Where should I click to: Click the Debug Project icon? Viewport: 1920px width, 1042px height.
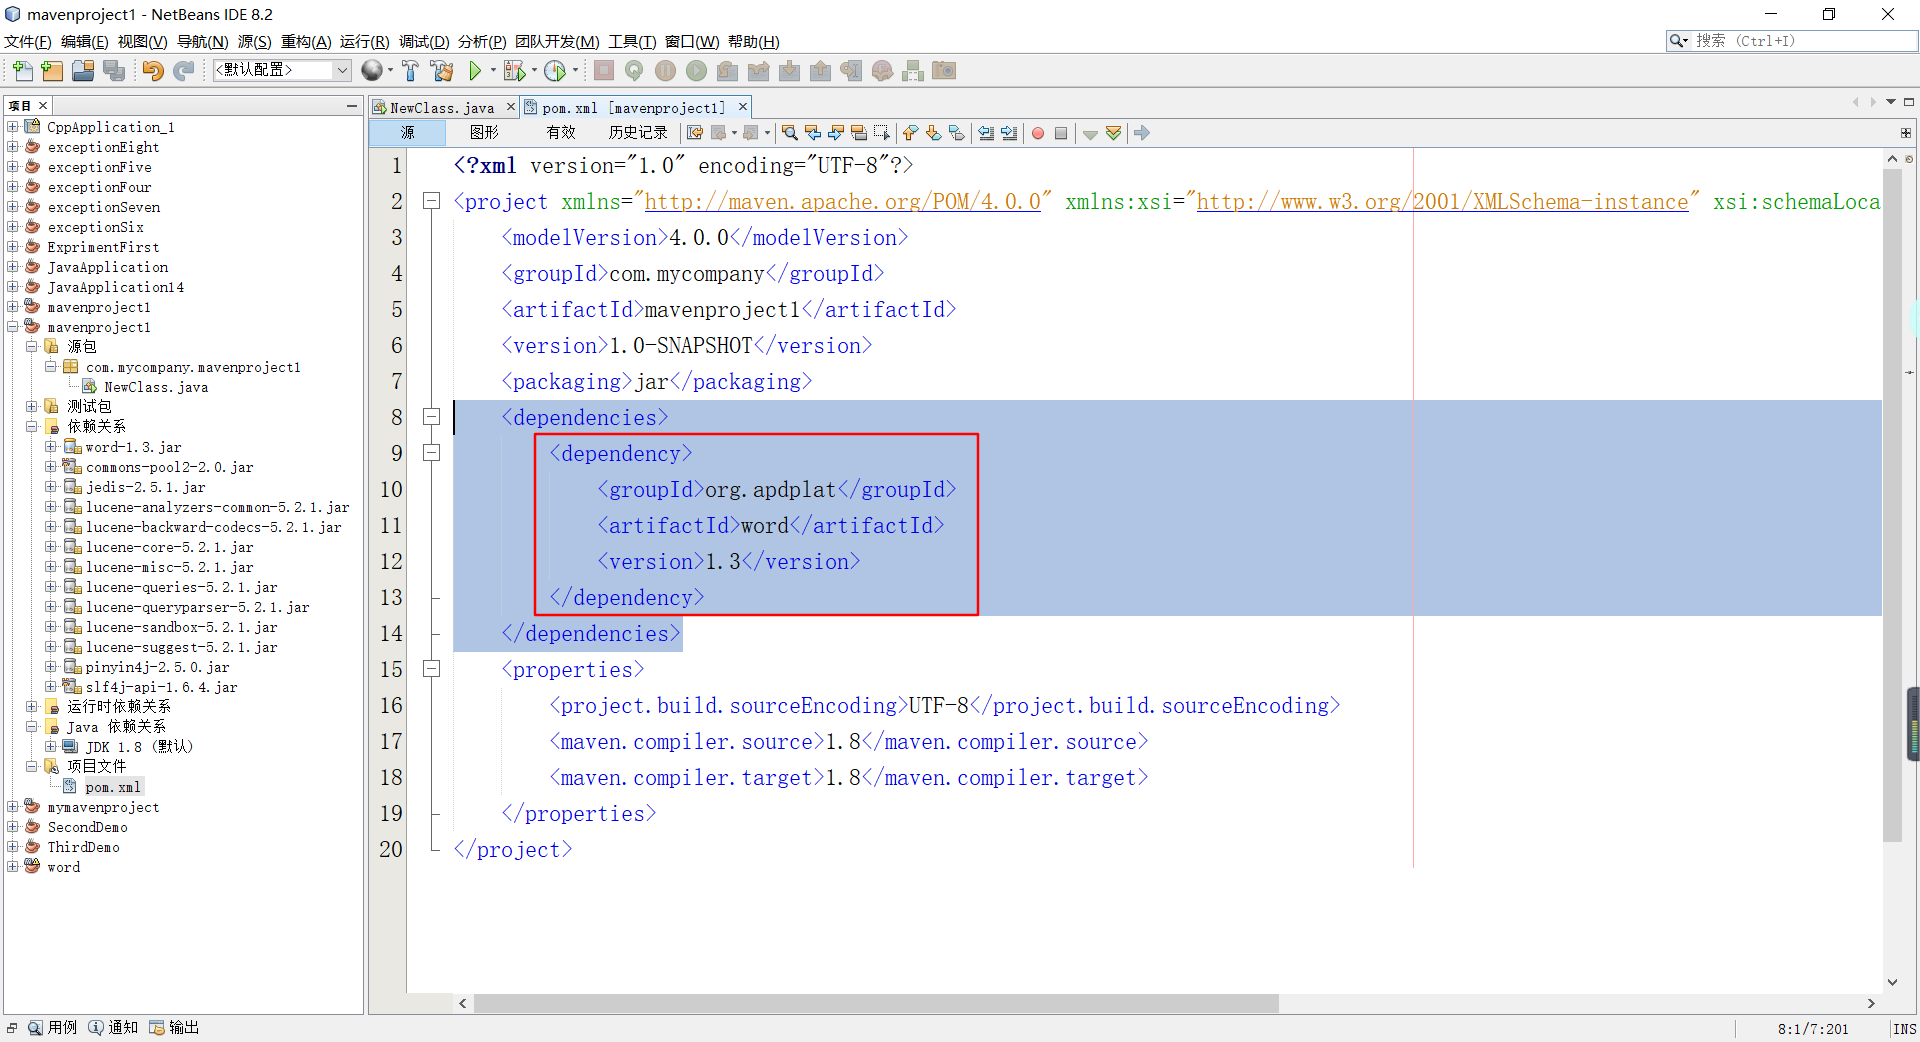514,70
